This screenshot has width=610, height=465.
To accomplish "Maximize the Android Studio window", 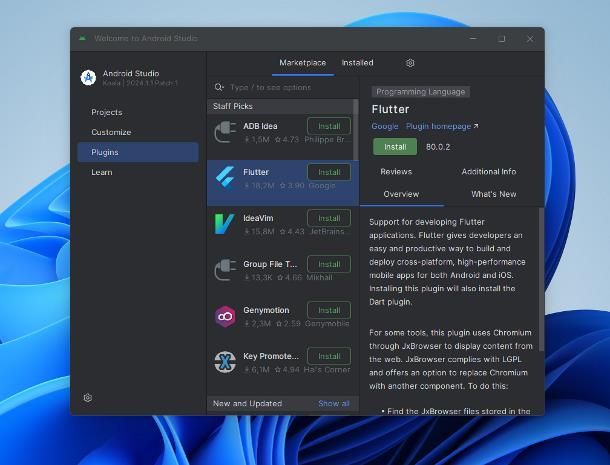I will pos(501,39).
